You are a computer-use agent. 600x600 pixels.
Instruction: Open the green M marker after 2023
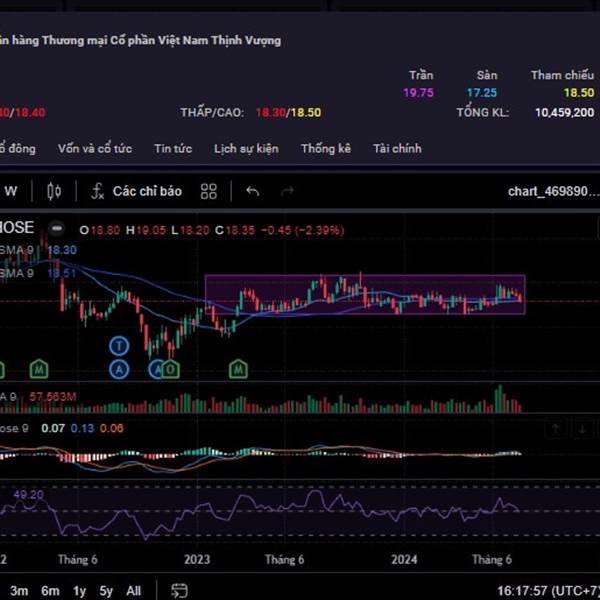click(238, 370)
